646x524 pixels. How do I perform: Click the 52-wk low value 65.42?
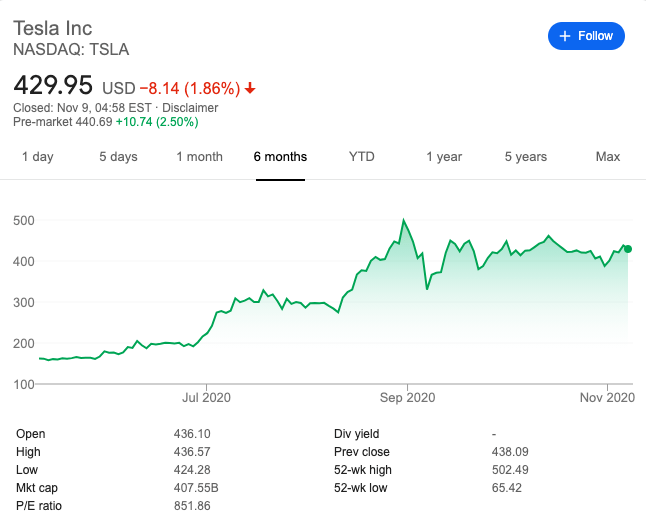pos(507,488)
